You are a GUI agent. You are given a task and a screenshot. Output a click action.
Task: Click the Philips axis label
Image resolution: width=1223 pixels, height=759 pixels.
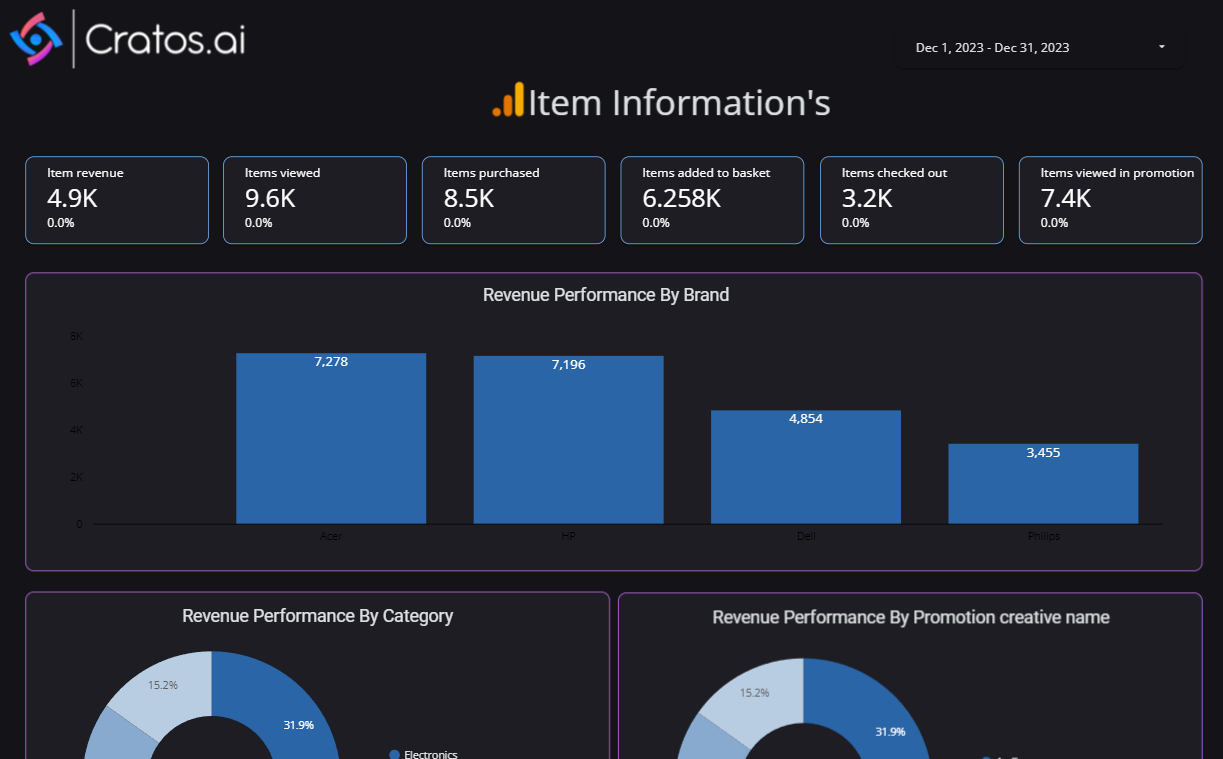(1043, 536)
